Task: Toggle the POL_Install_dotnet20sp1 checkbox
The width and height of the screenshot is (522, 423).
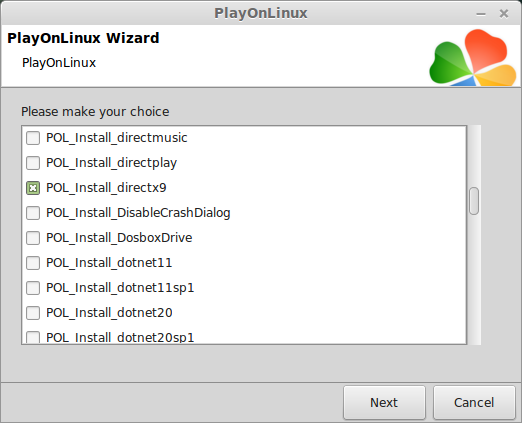Action: point(33,337)
